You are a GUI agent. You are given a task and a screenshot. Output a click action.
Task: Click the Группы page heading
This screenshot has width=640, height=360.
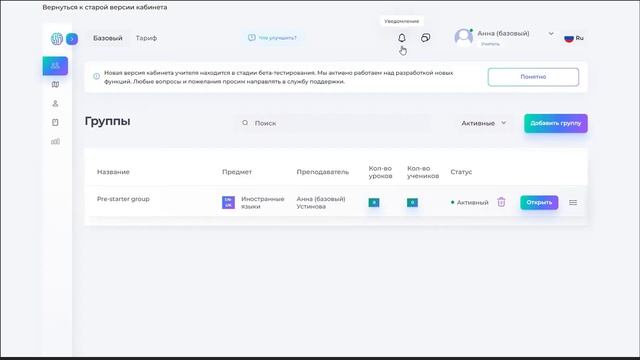click(107, 121)
